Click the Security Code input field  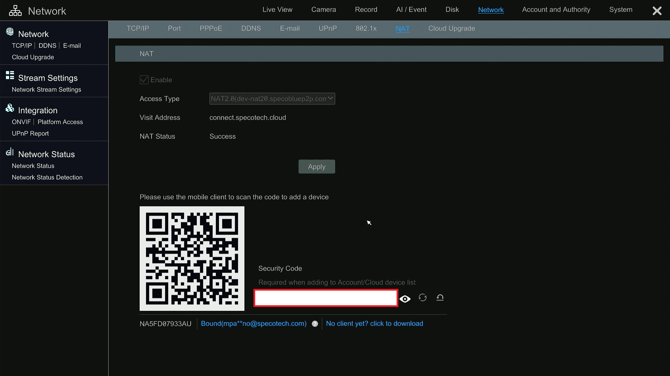[326, 298]
